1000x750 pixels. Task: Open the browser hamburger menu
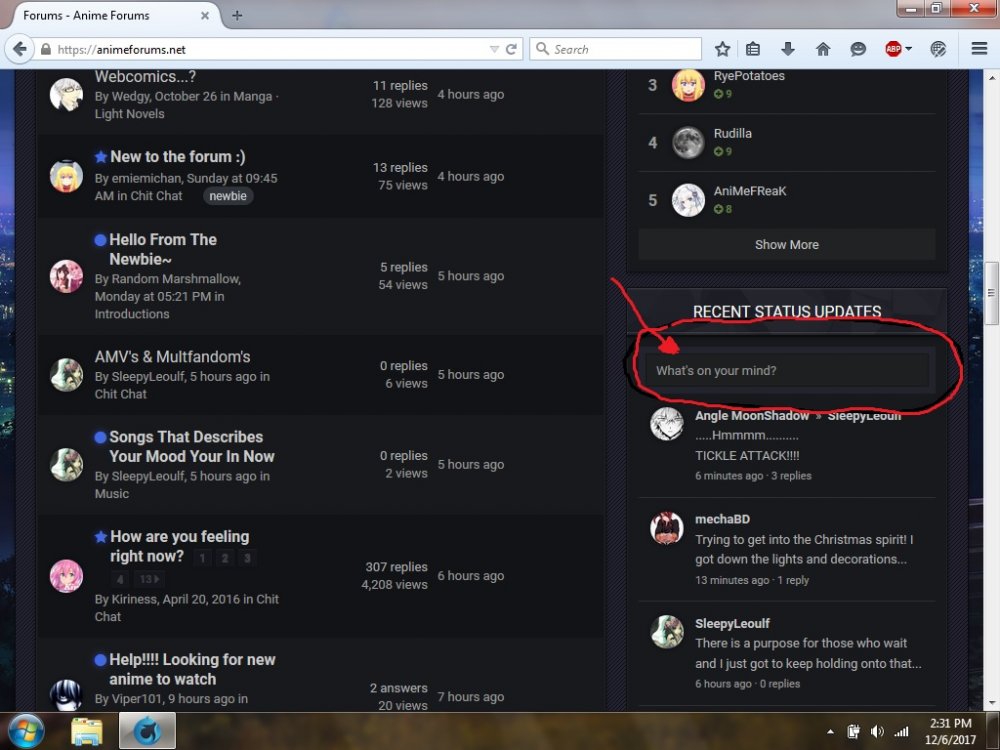click(979, 48)
